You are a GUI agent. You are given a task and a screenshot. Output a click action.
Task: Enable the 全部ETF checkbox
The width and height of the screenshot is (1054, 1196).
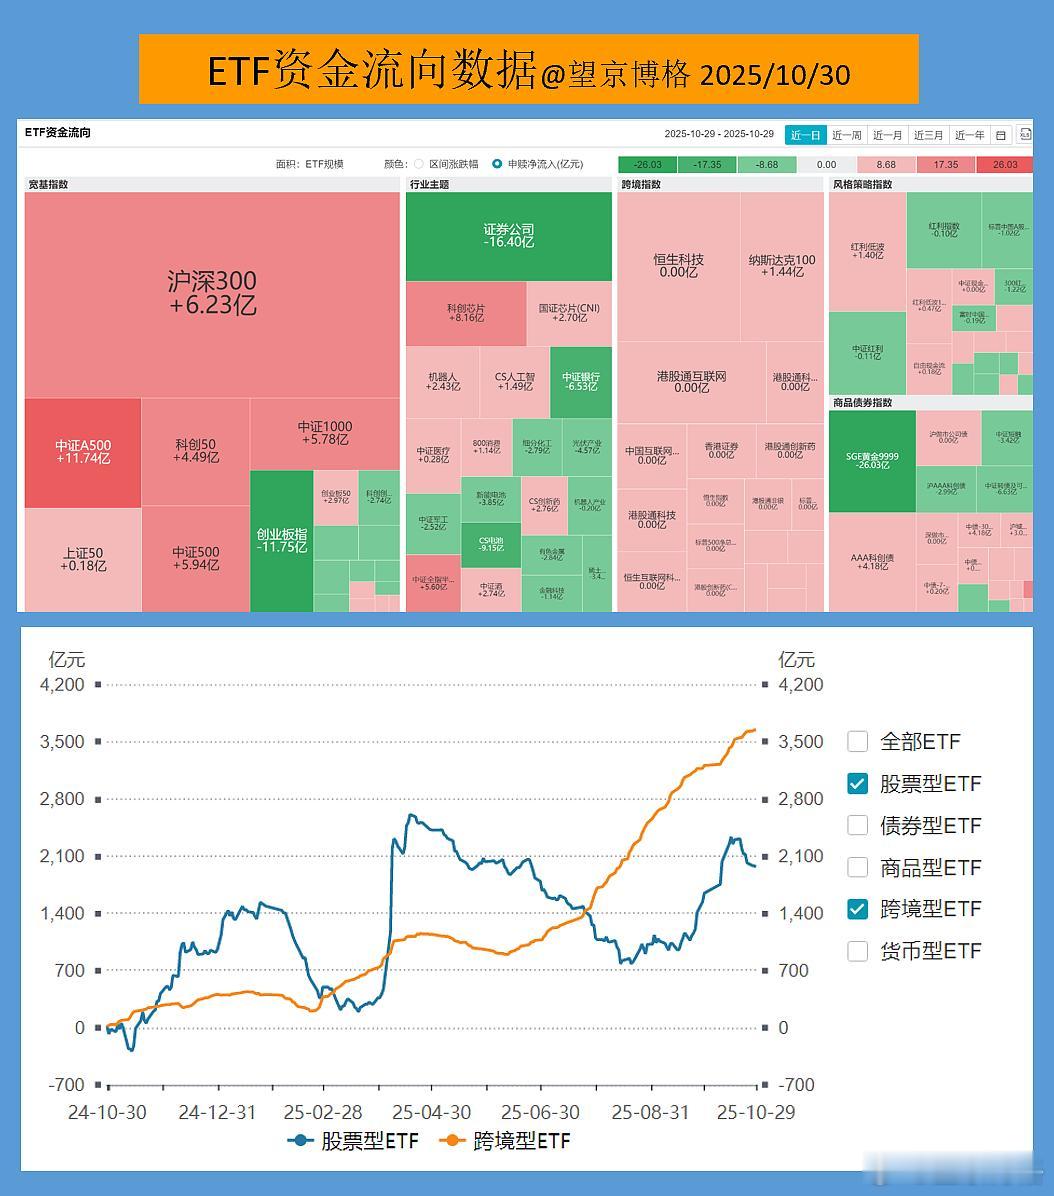(857, 742)
